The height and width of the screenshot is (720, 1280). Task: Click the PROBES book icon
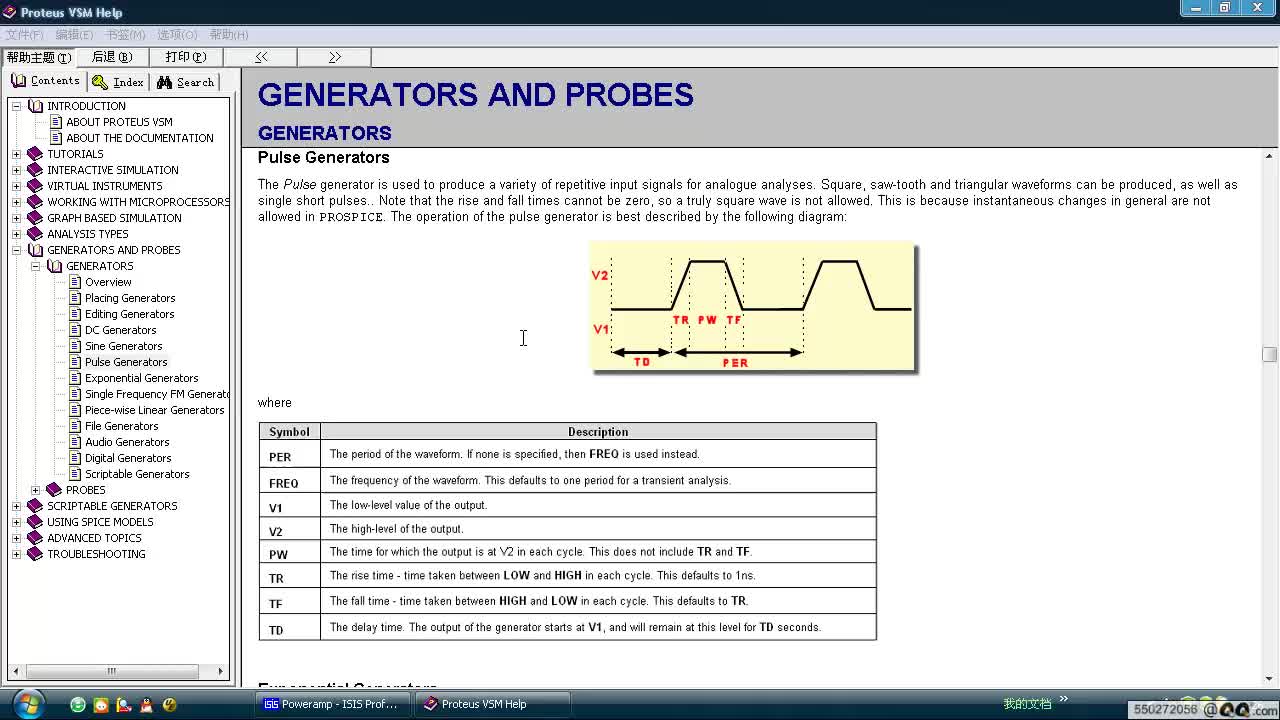55,490
